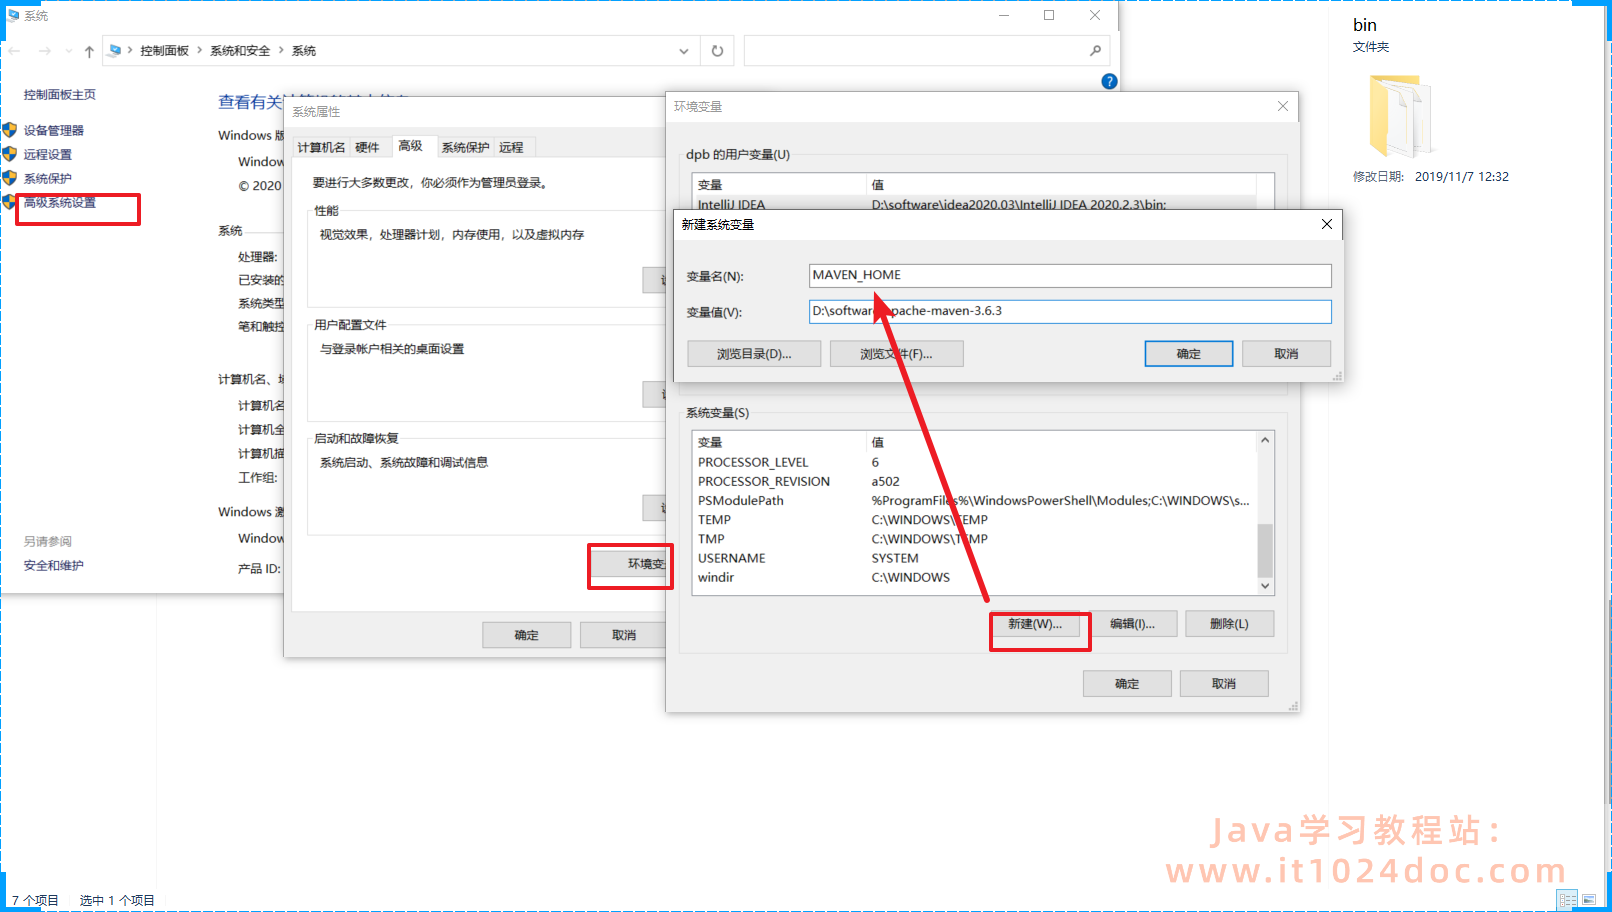This screenshot has height=912, width=1612.
Task: Click the shield icon beside 设备管理器
Action: click(x=10, y=130)
